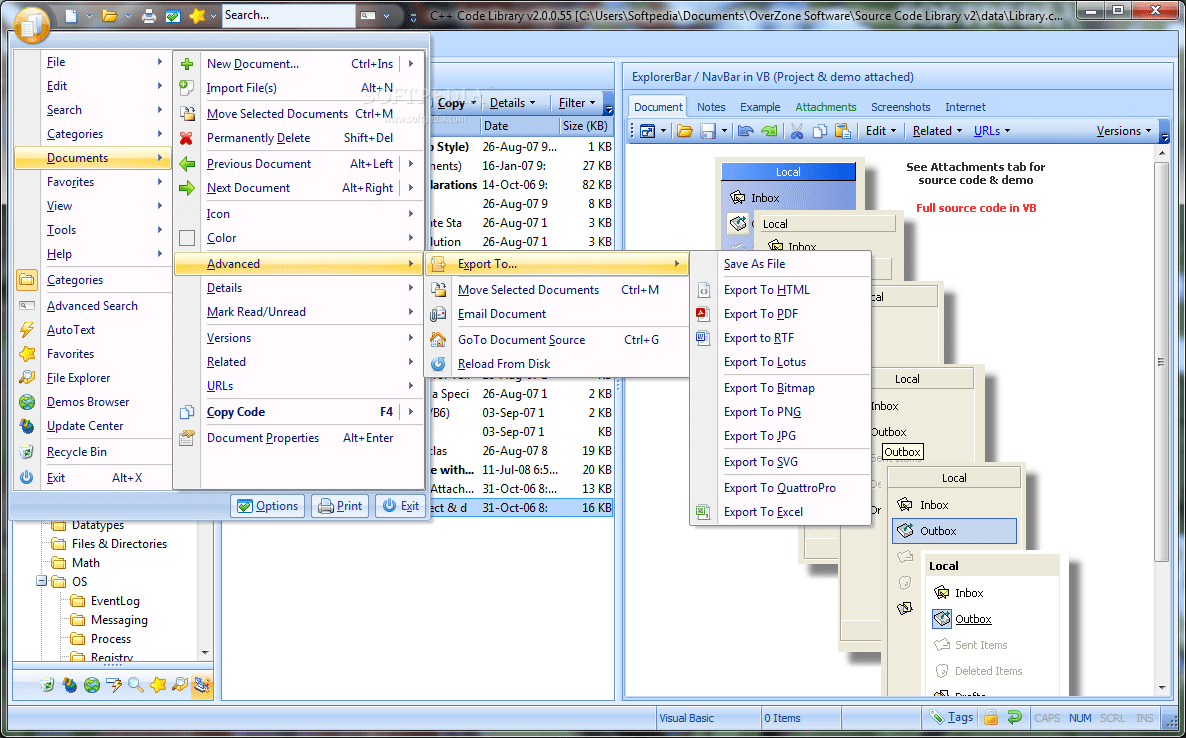1186x738 pixels.
Task: Open the Versions dropdown on the Document toolbar
Action: pyautogui.click(x=1122, y=130)
